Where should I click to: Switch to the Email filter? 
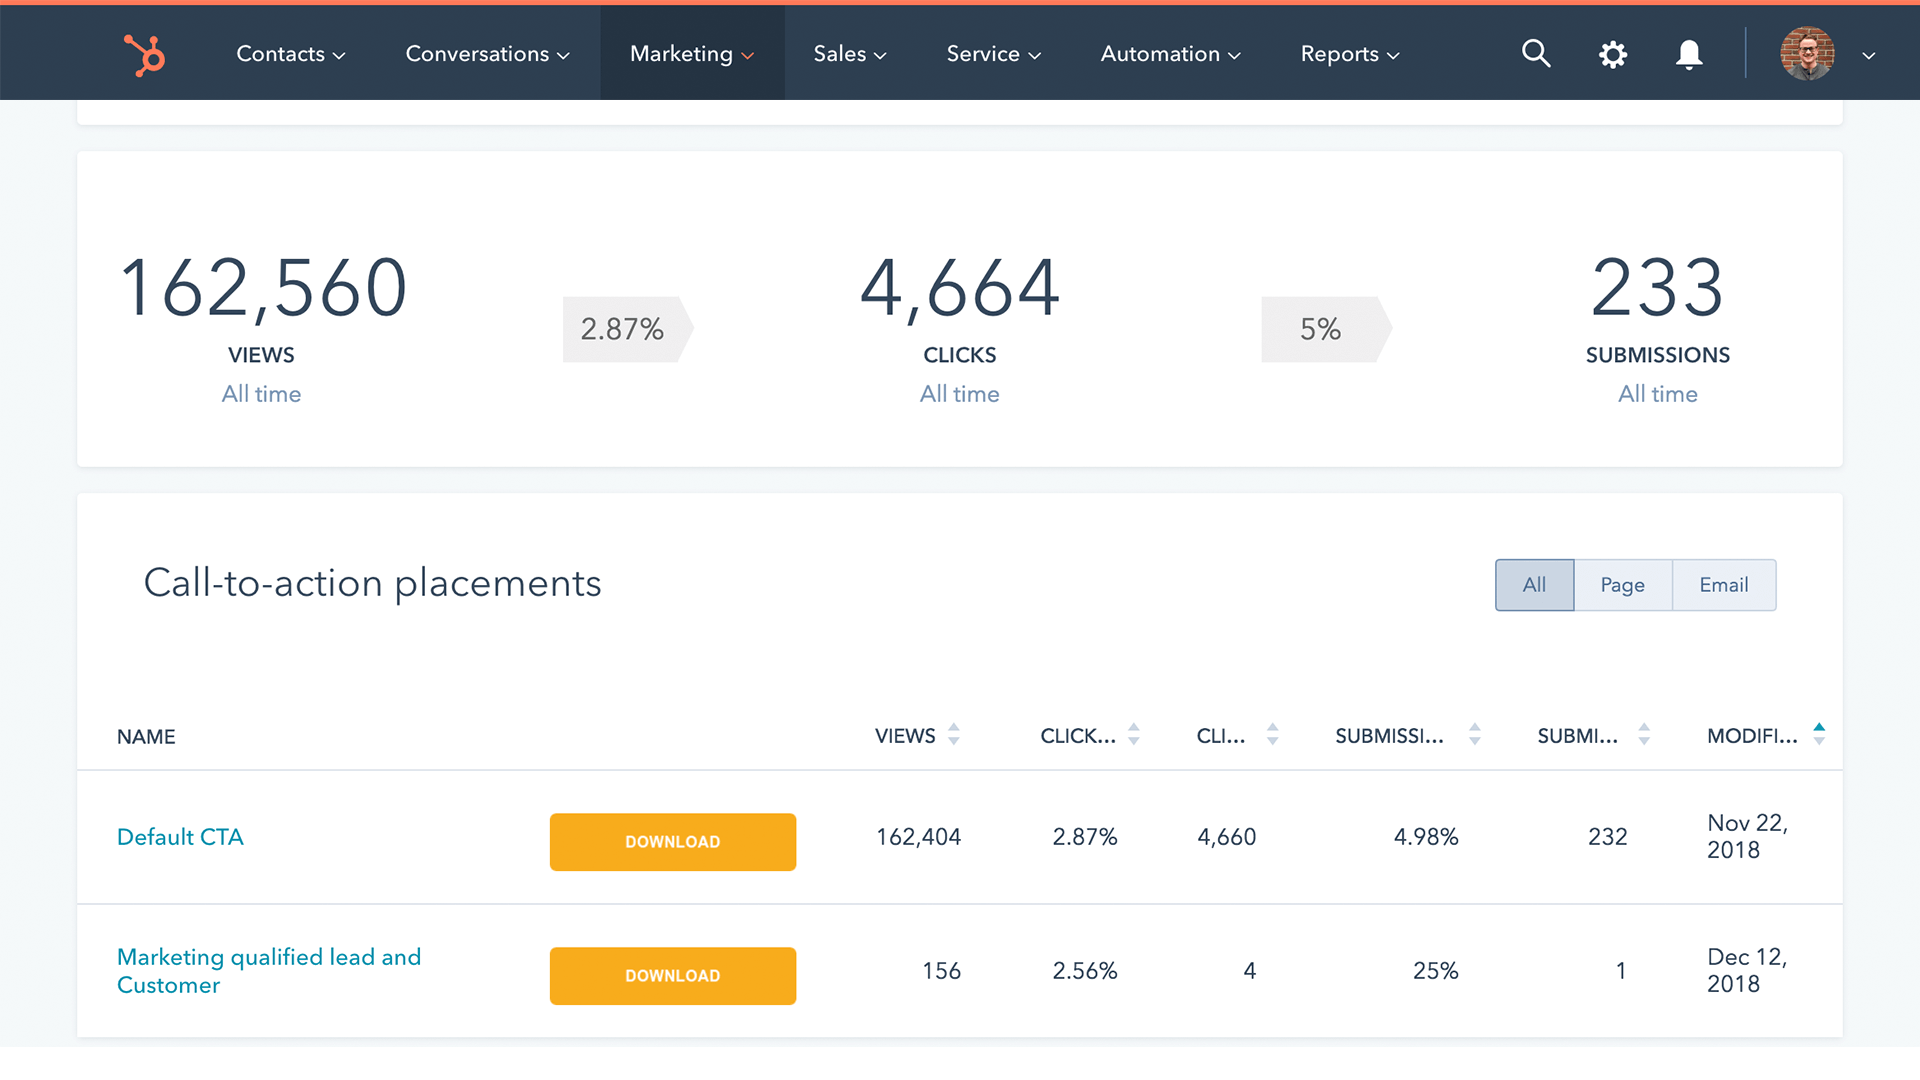[x=1722, y=585]
